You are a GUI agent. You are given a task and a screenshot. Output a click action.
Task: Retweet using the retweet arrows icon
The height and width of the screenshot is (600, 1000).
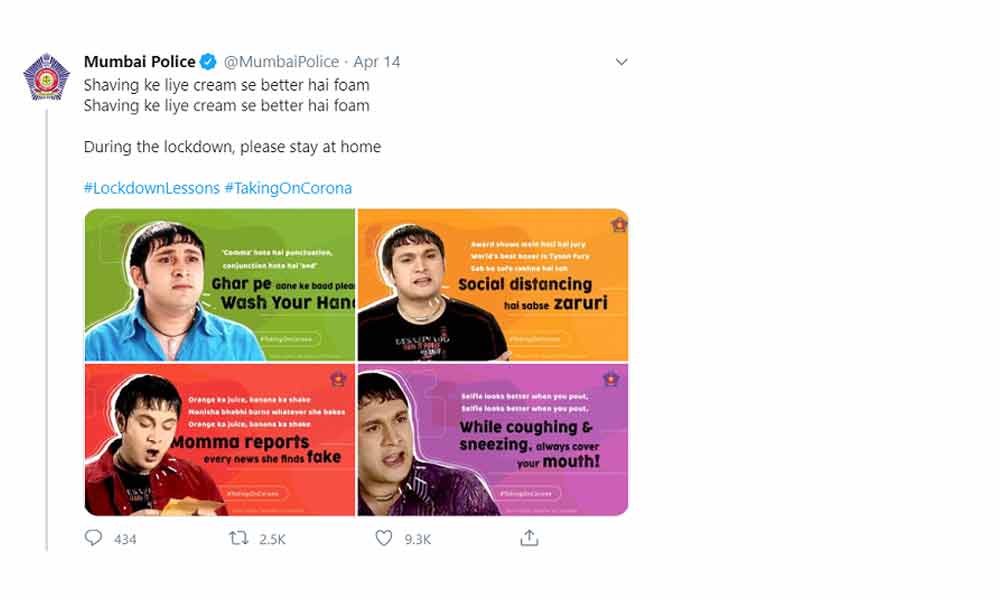tap(239, 538)
